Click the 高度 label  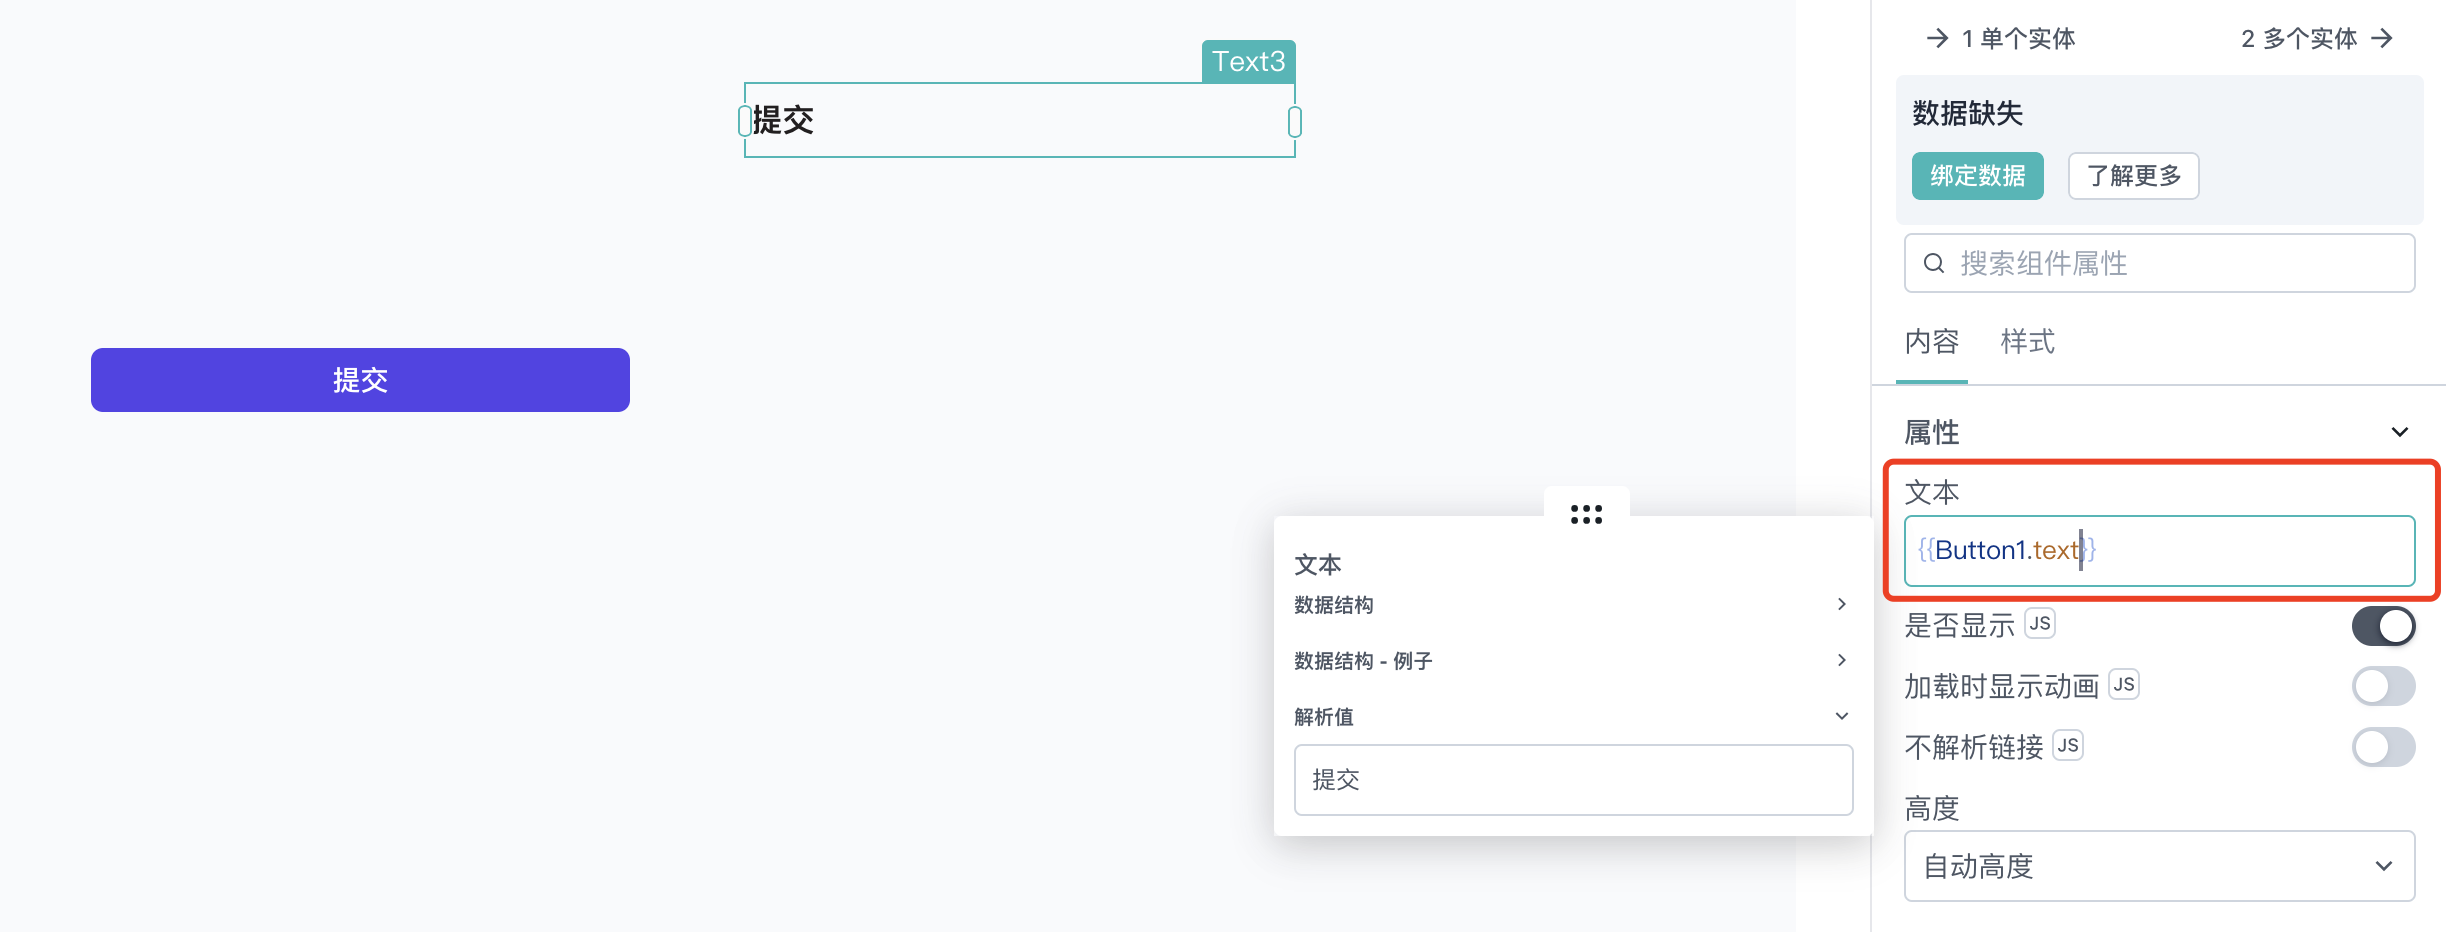(x=1931, y=808)
